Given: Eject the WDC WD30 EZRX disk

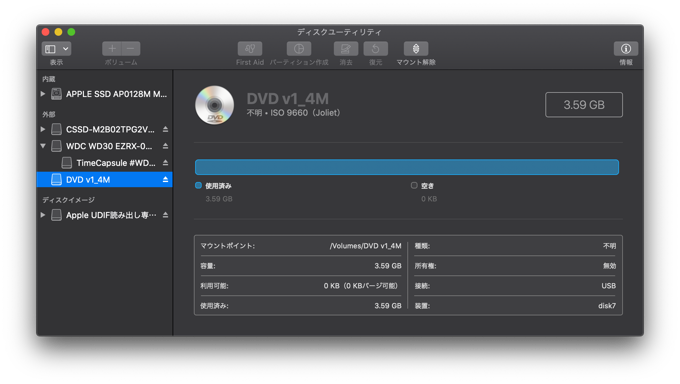Looking at the screenshot, I should coord(165,146).
